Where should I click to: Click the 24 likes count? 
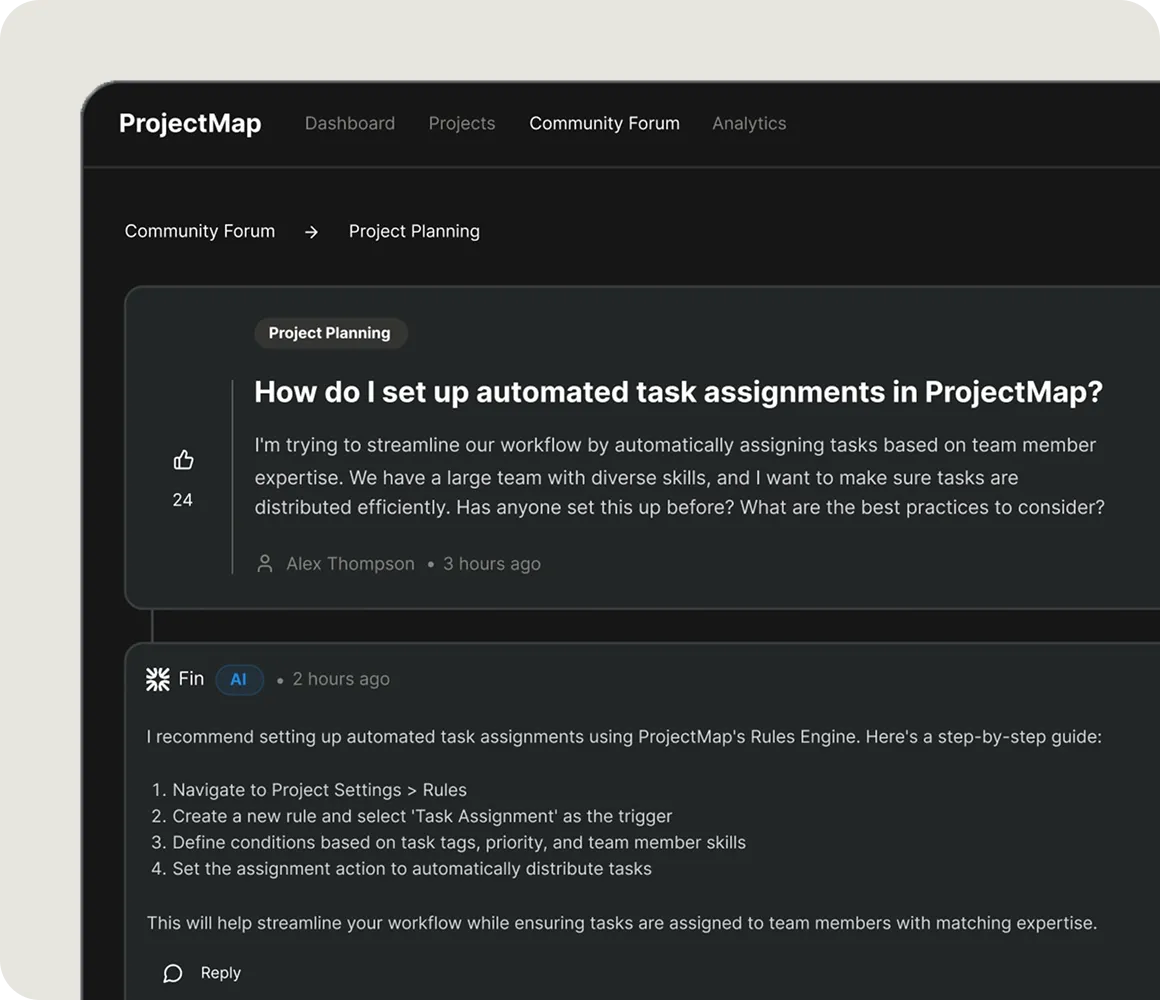(182, 500)
